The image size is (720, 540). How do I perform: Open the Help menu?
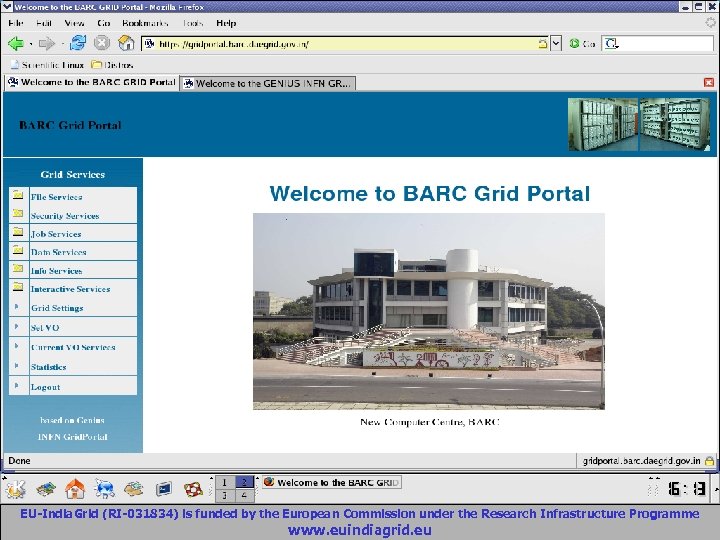(x=226, y=23)
